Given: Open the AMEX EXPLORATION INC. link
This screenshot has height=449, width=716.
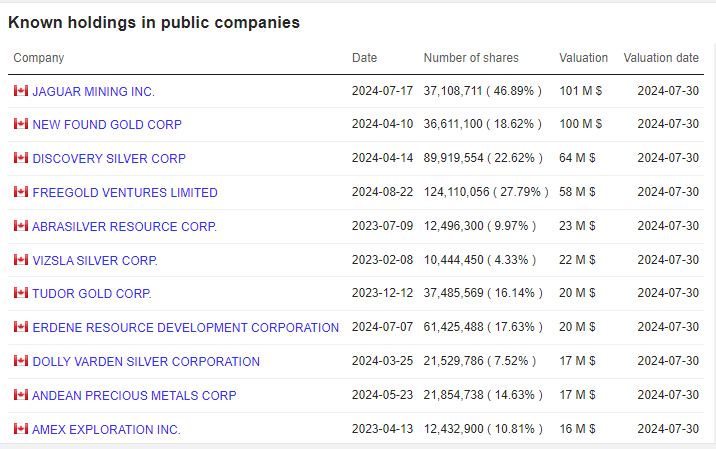Looking at the screenshot, I should [x=106, y=429].
